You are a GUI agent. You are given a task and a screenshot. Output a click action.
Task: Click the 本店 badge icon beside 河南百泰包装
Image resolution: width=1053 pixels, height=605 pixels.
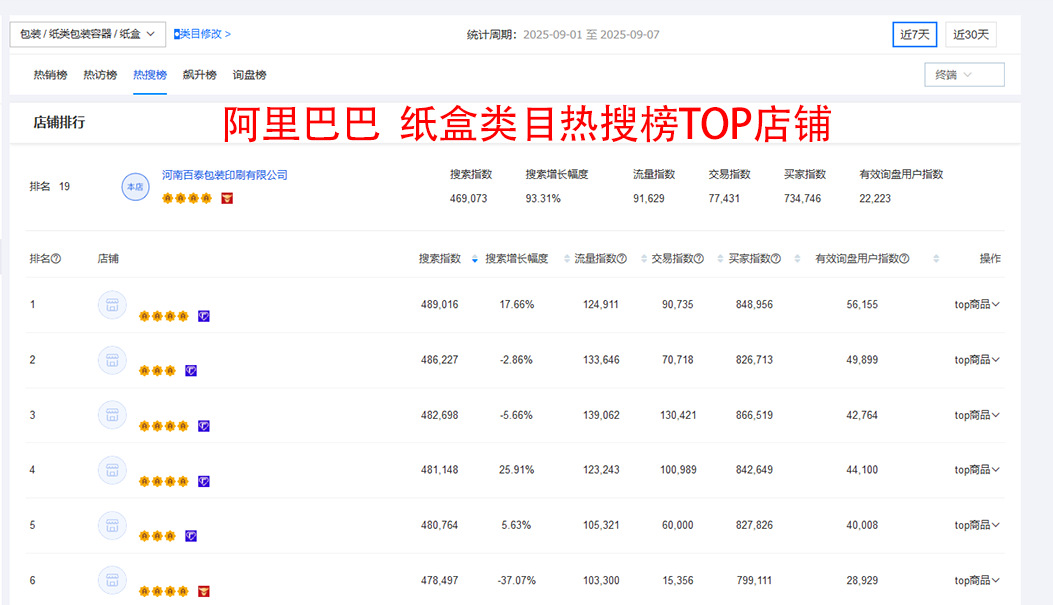(135, 187)
